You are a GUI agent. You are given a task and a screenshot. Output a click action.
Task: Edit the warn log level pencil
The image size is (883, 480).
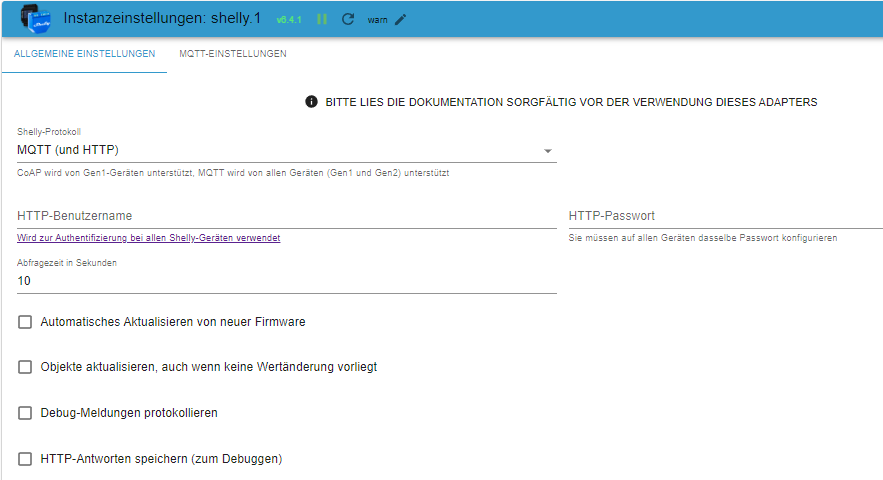click(x=400, y=20)
